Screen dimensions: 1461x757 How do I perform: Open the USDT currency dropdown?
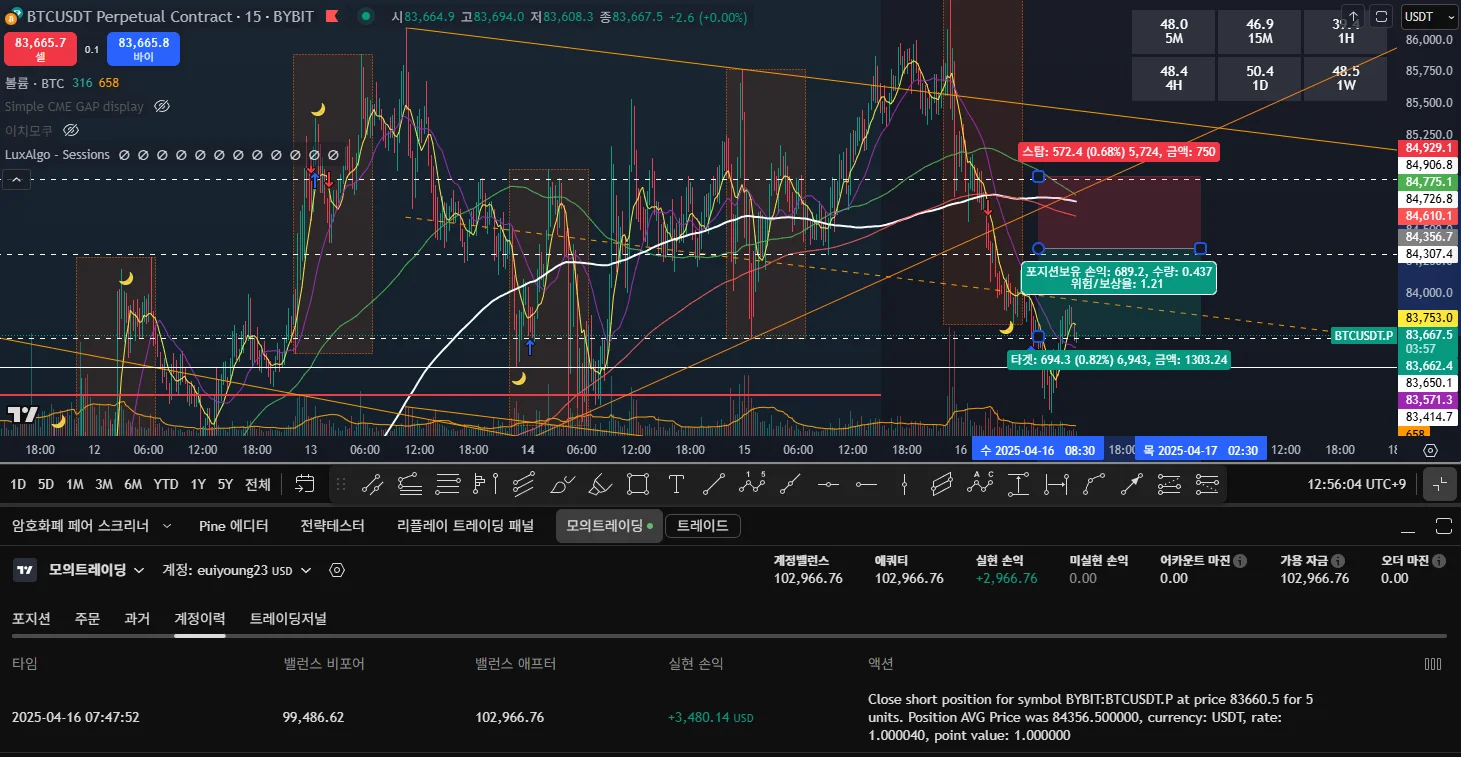pos(1430,17)
